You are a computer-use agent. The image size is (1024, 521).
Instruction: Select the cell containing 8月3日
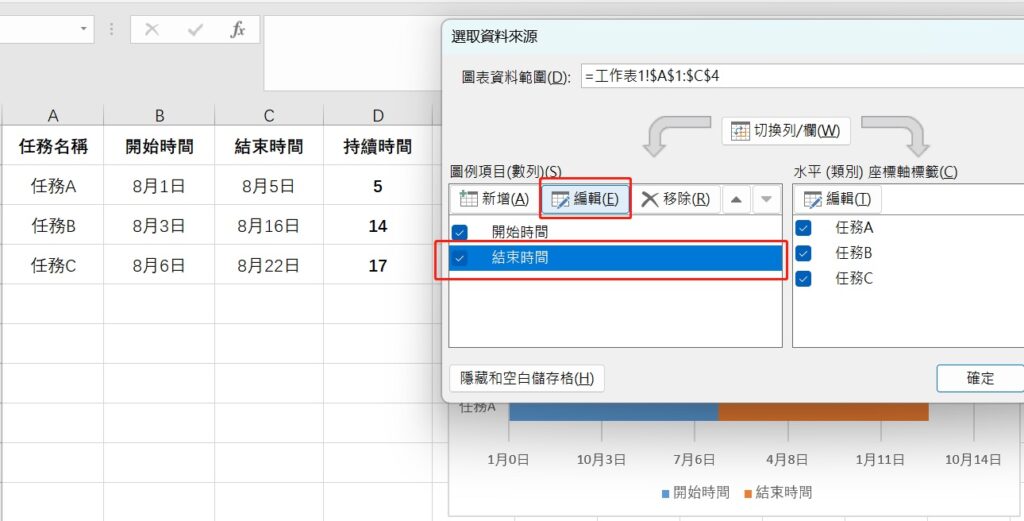[x=159, y=226]
